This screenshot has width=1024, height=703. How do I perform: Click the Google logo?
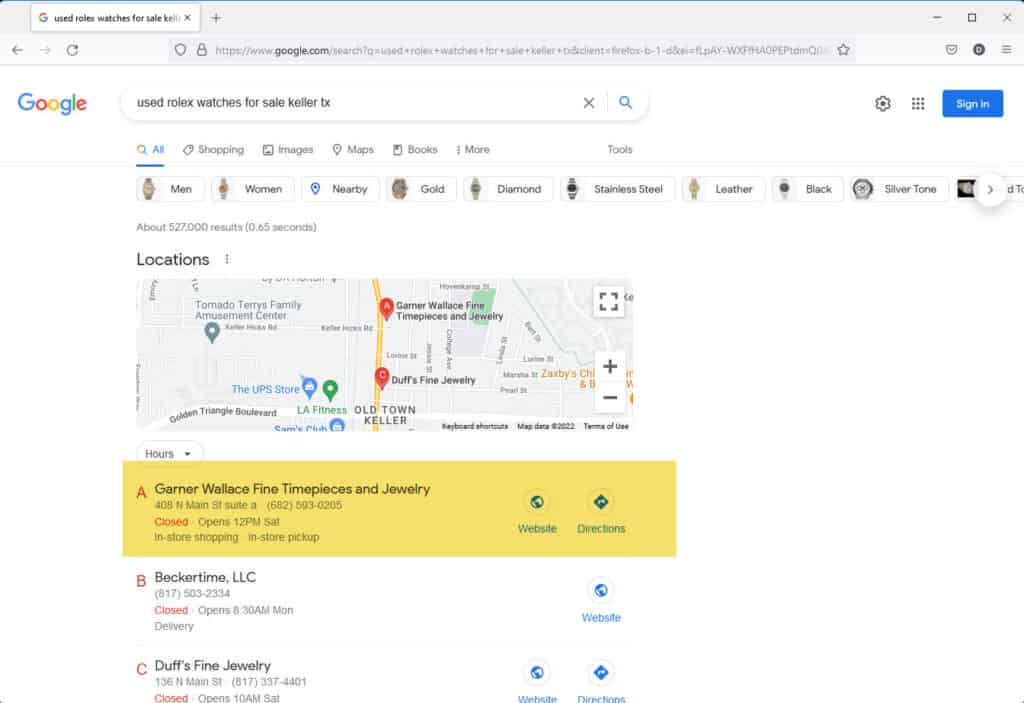coord(52,103)
